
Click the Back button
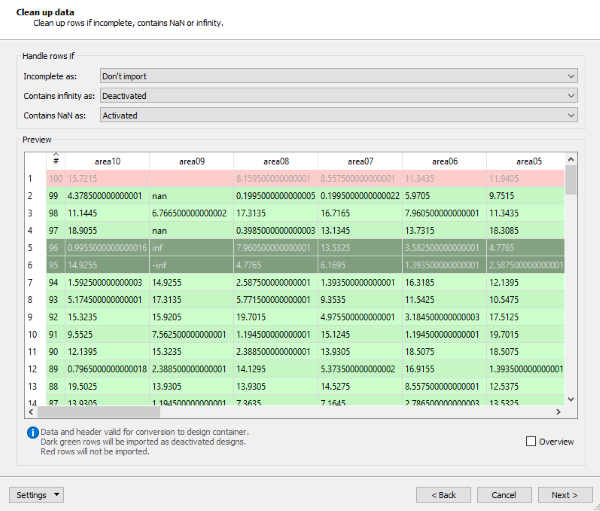click(443, 495)
